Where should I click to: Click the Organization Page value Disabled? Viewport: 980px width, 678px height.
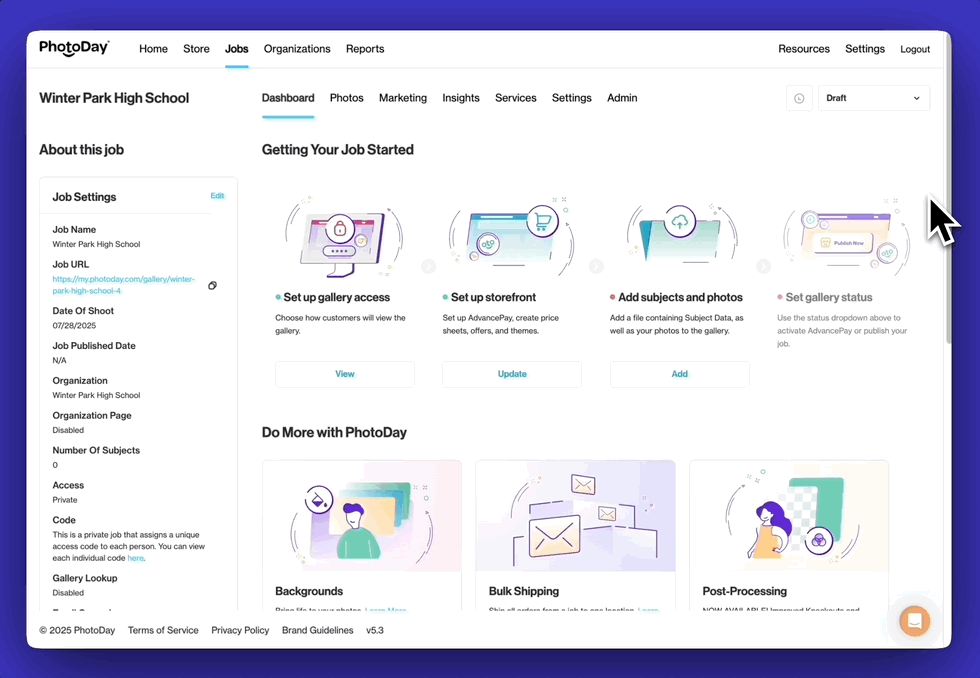pyautogui.click(x=68, y=430)
